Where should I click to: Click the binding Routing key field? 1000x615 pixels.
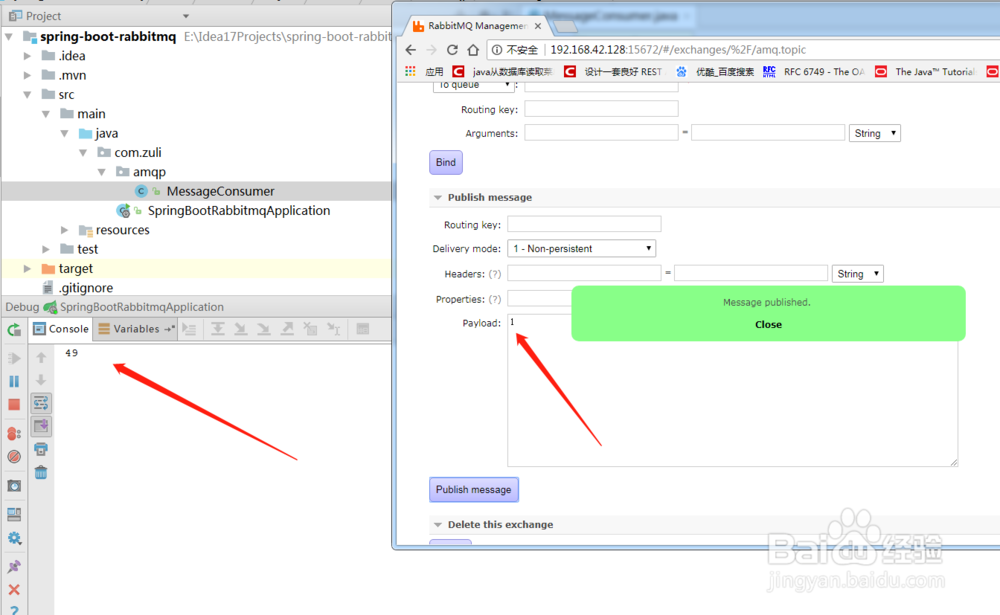[601, 109]
